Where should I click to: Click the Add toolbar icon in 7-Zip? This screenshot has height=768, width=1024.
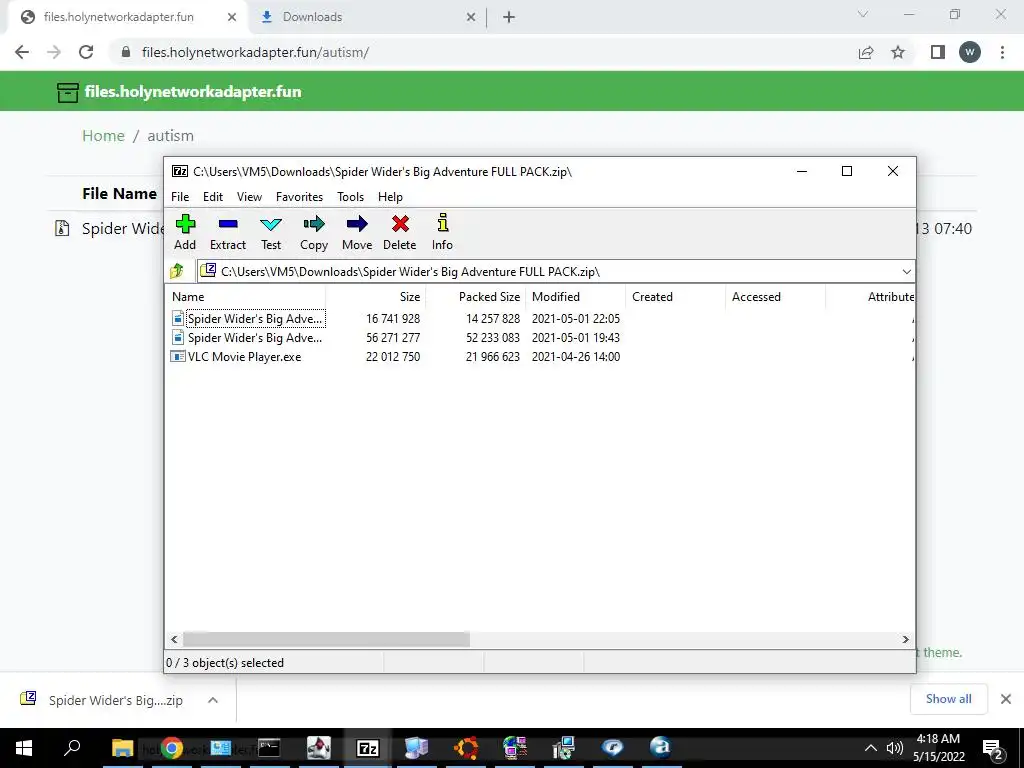[x=185, y=232]
